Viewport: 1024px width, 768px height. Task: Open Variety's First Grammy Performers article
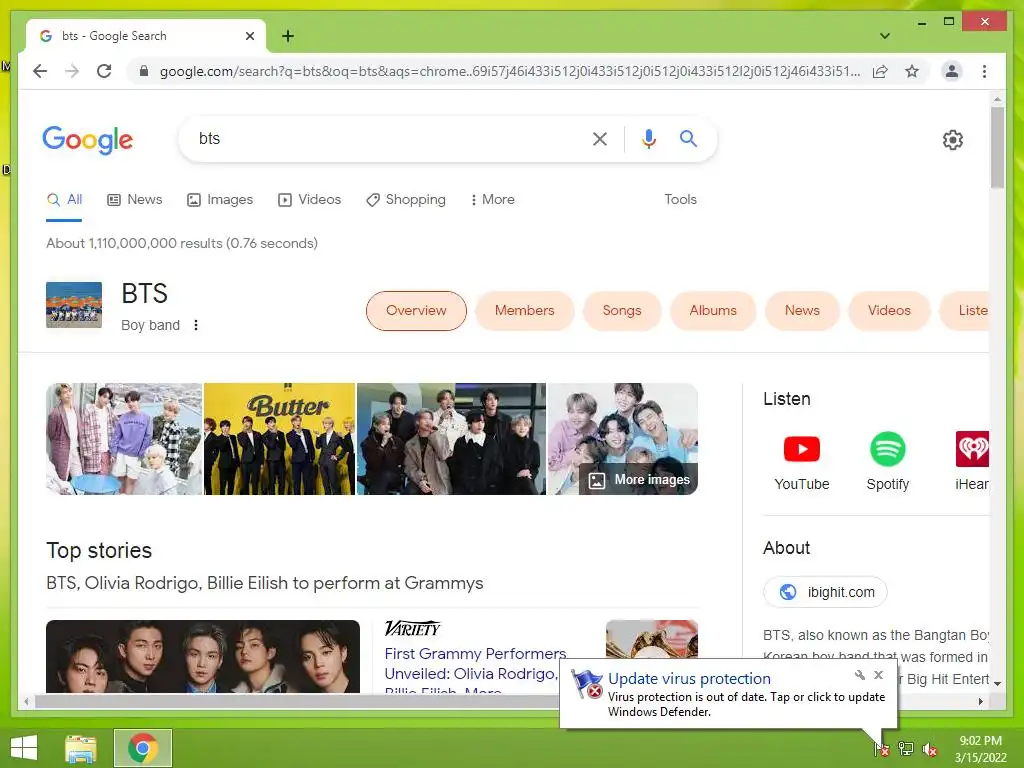point(475,673)
